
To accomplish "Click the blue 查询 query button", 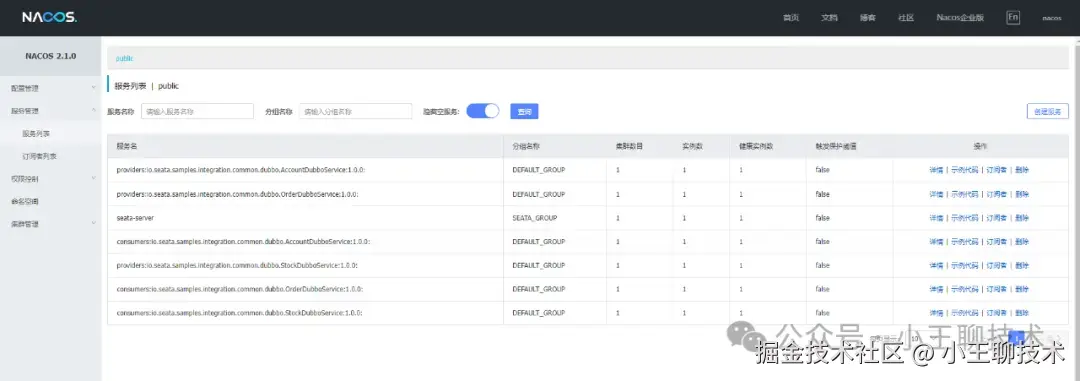I will click(x=524, y=111).
